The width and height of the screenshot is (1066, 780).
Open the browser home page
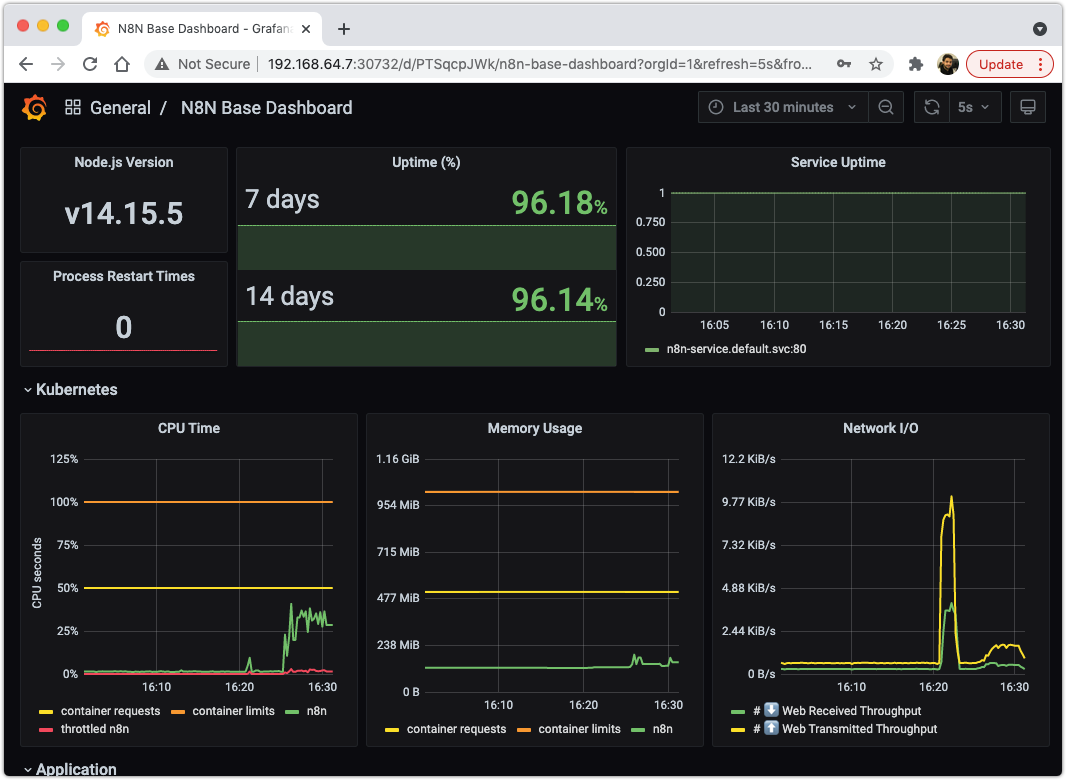coord(122,64)
